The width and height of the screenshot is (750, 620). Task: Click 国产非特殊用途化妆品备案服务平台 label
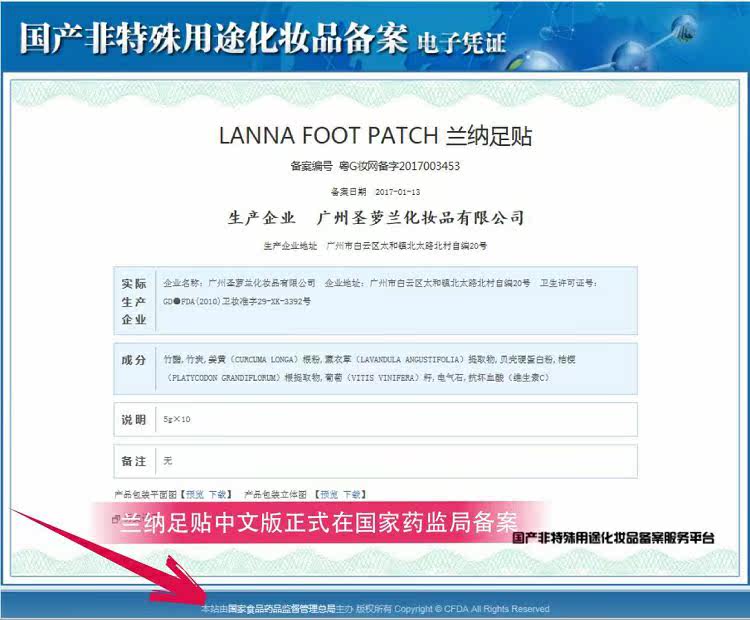(x=613, y=538)
